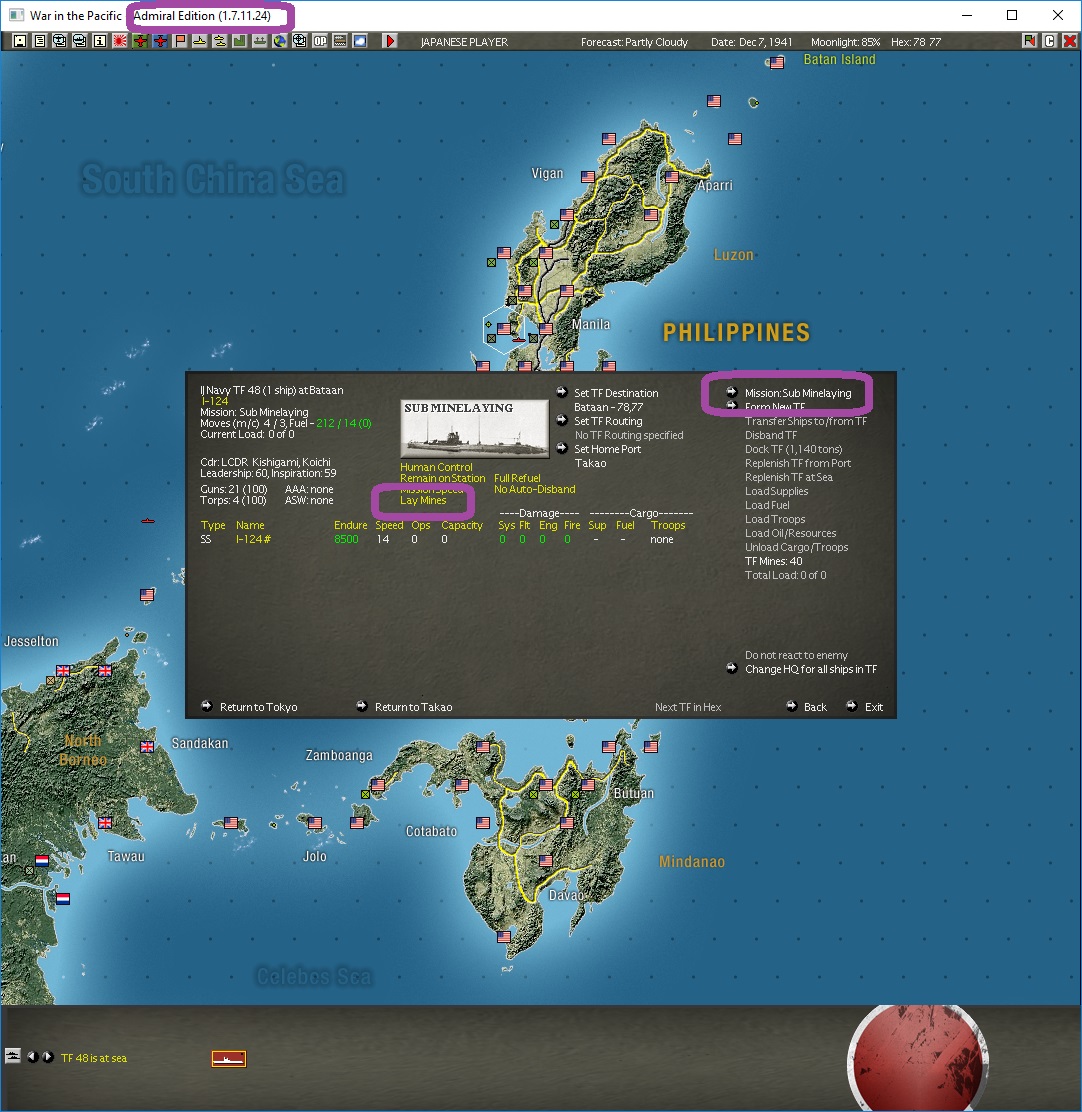
Task: Click the orange flag toolbar icon
Action: point(180,41)
